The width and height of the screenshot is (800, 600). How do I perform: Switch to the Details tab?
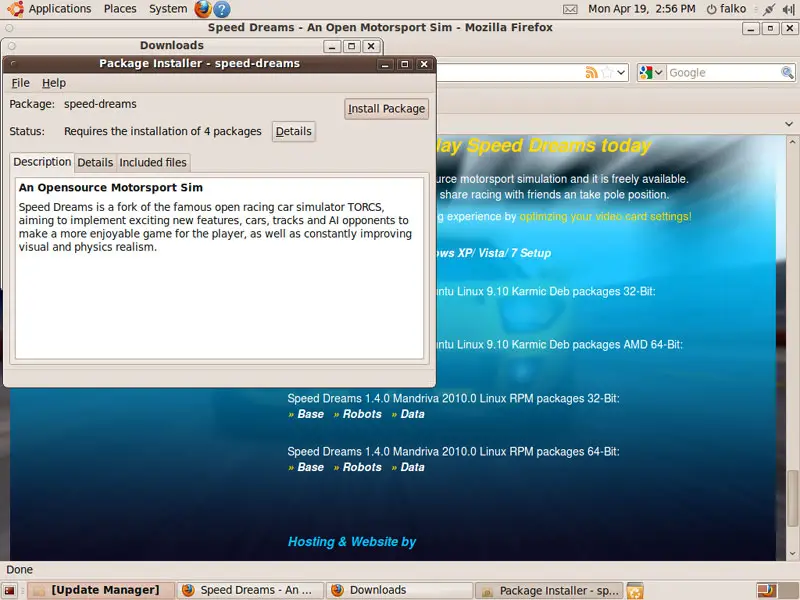(x=95, y=162)
